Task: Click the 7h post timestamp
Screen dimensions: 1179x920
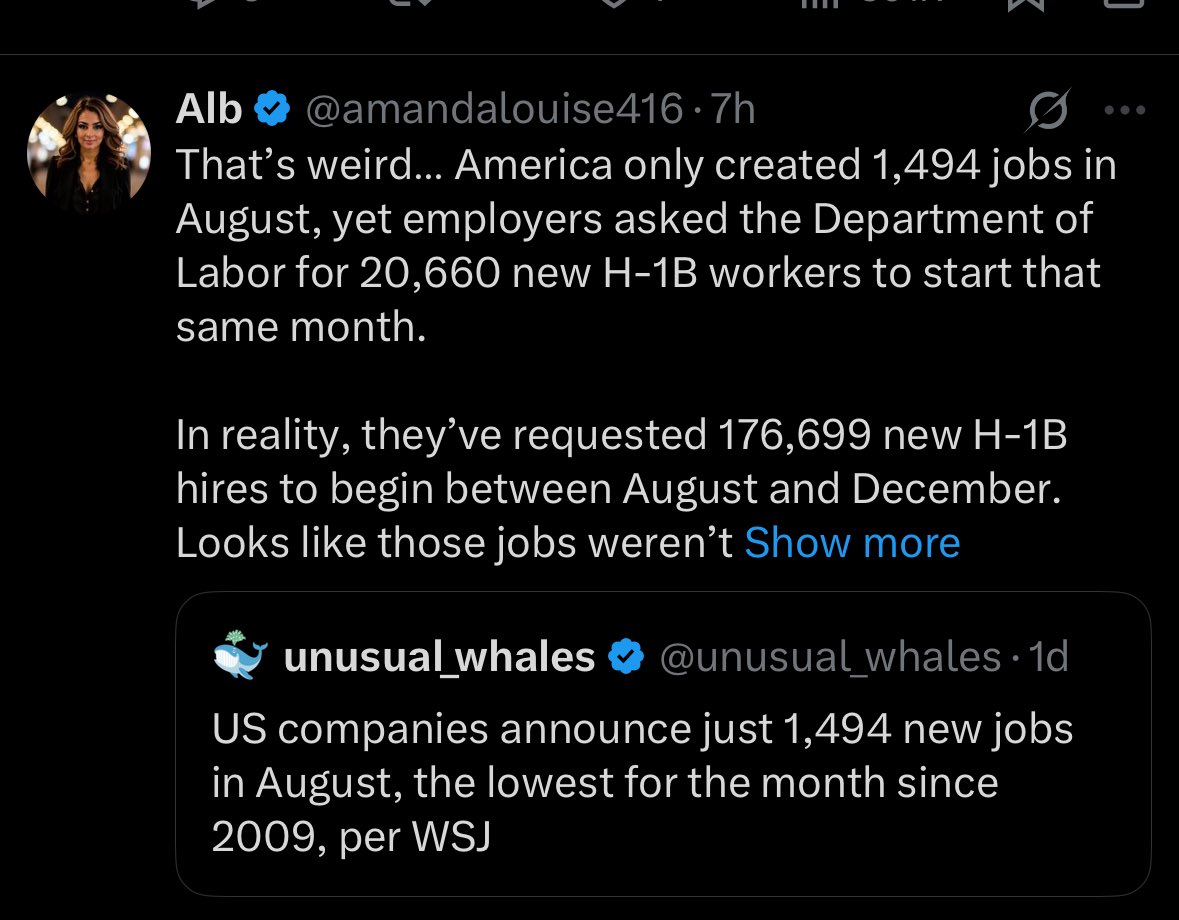Action: tap(733, 109)
